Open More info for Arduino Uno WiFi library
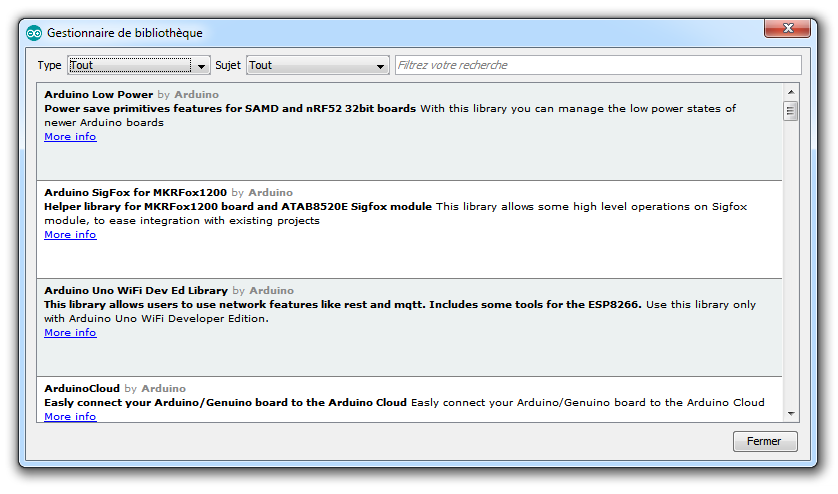 tap(70, 332)
